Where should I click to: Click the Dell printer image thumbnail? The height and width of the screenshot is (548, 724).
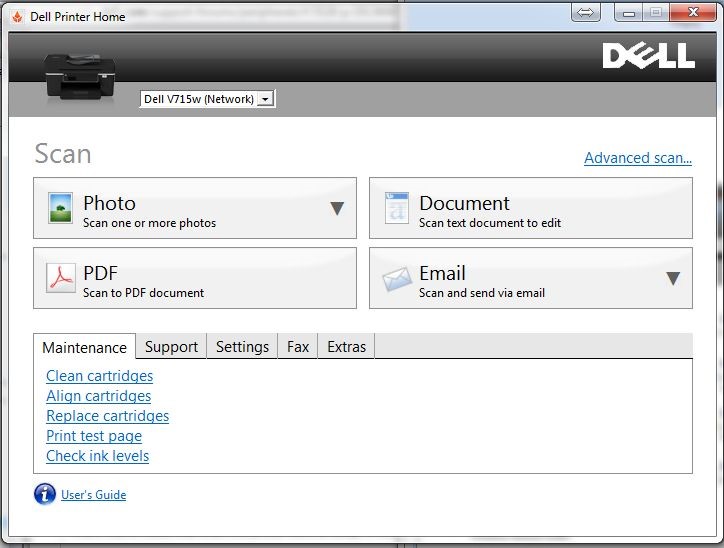[x=79, y=77]
